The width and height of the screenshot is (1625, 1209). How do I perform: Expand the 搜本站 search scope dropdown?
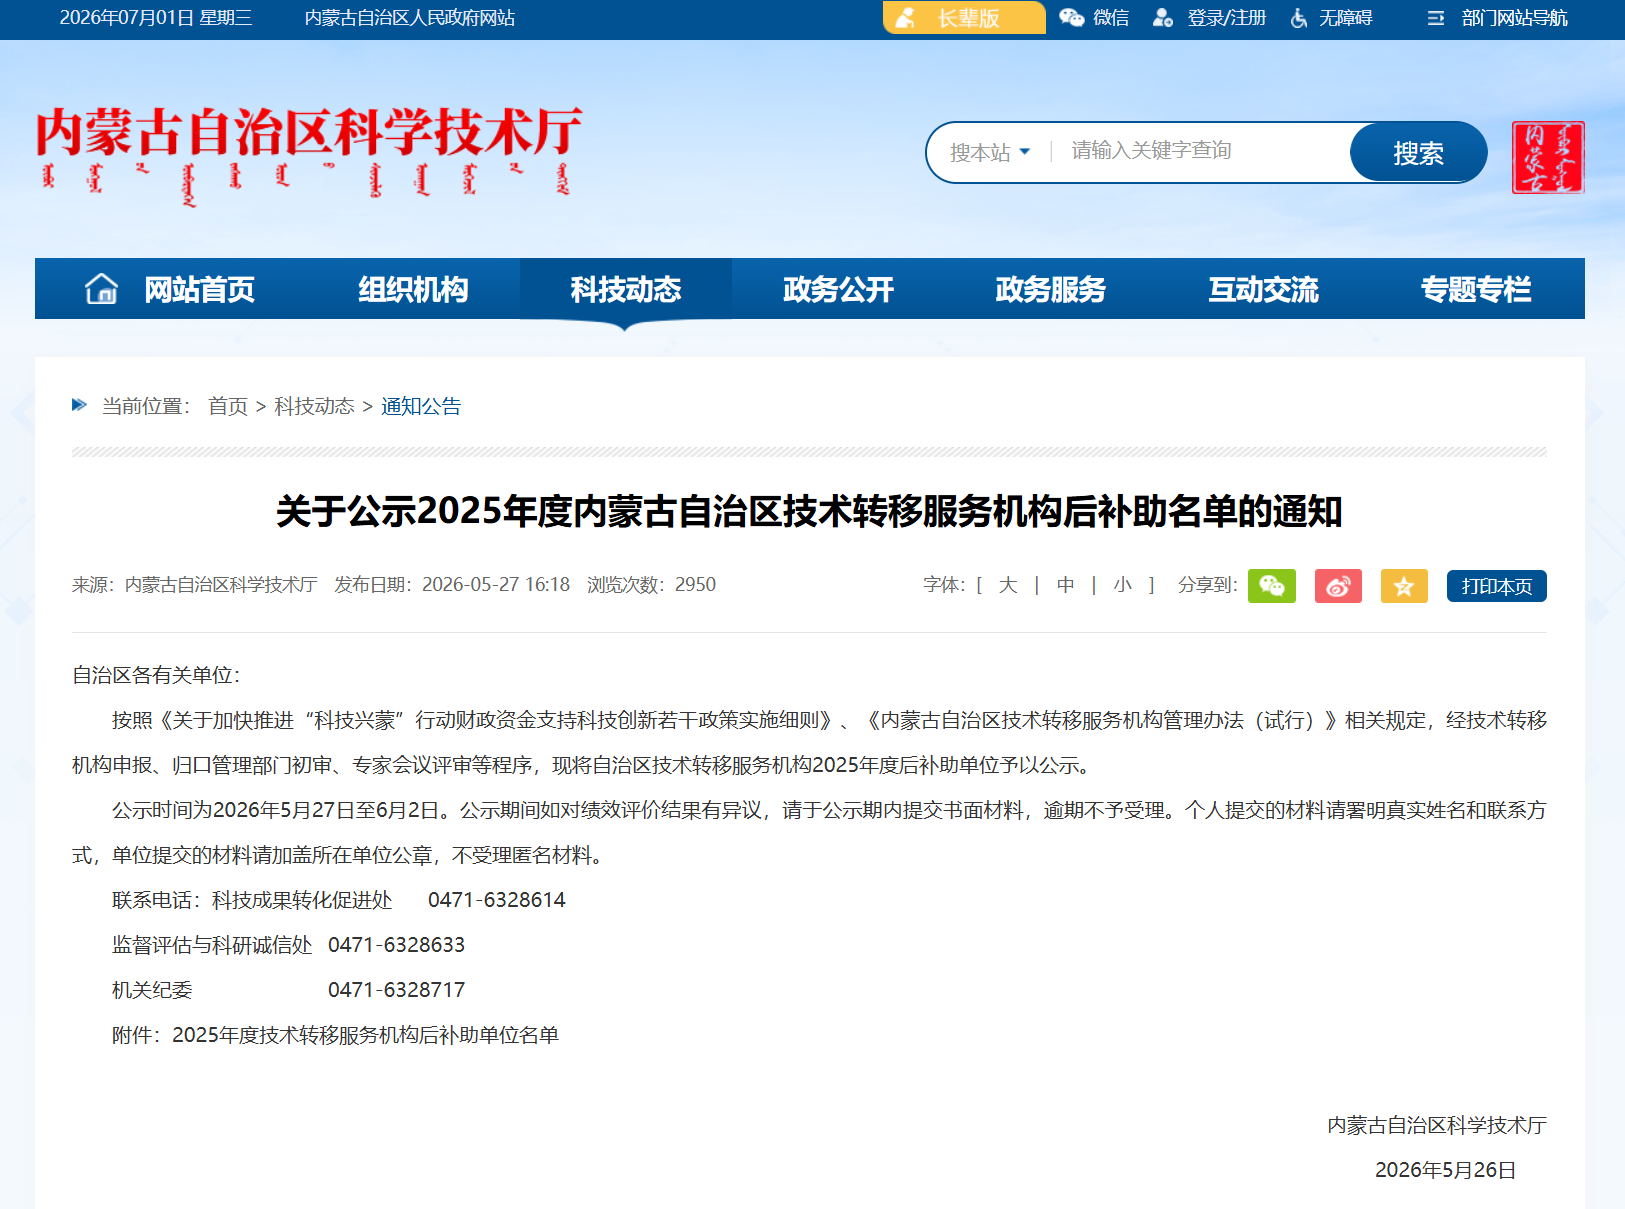coord(990,152)
